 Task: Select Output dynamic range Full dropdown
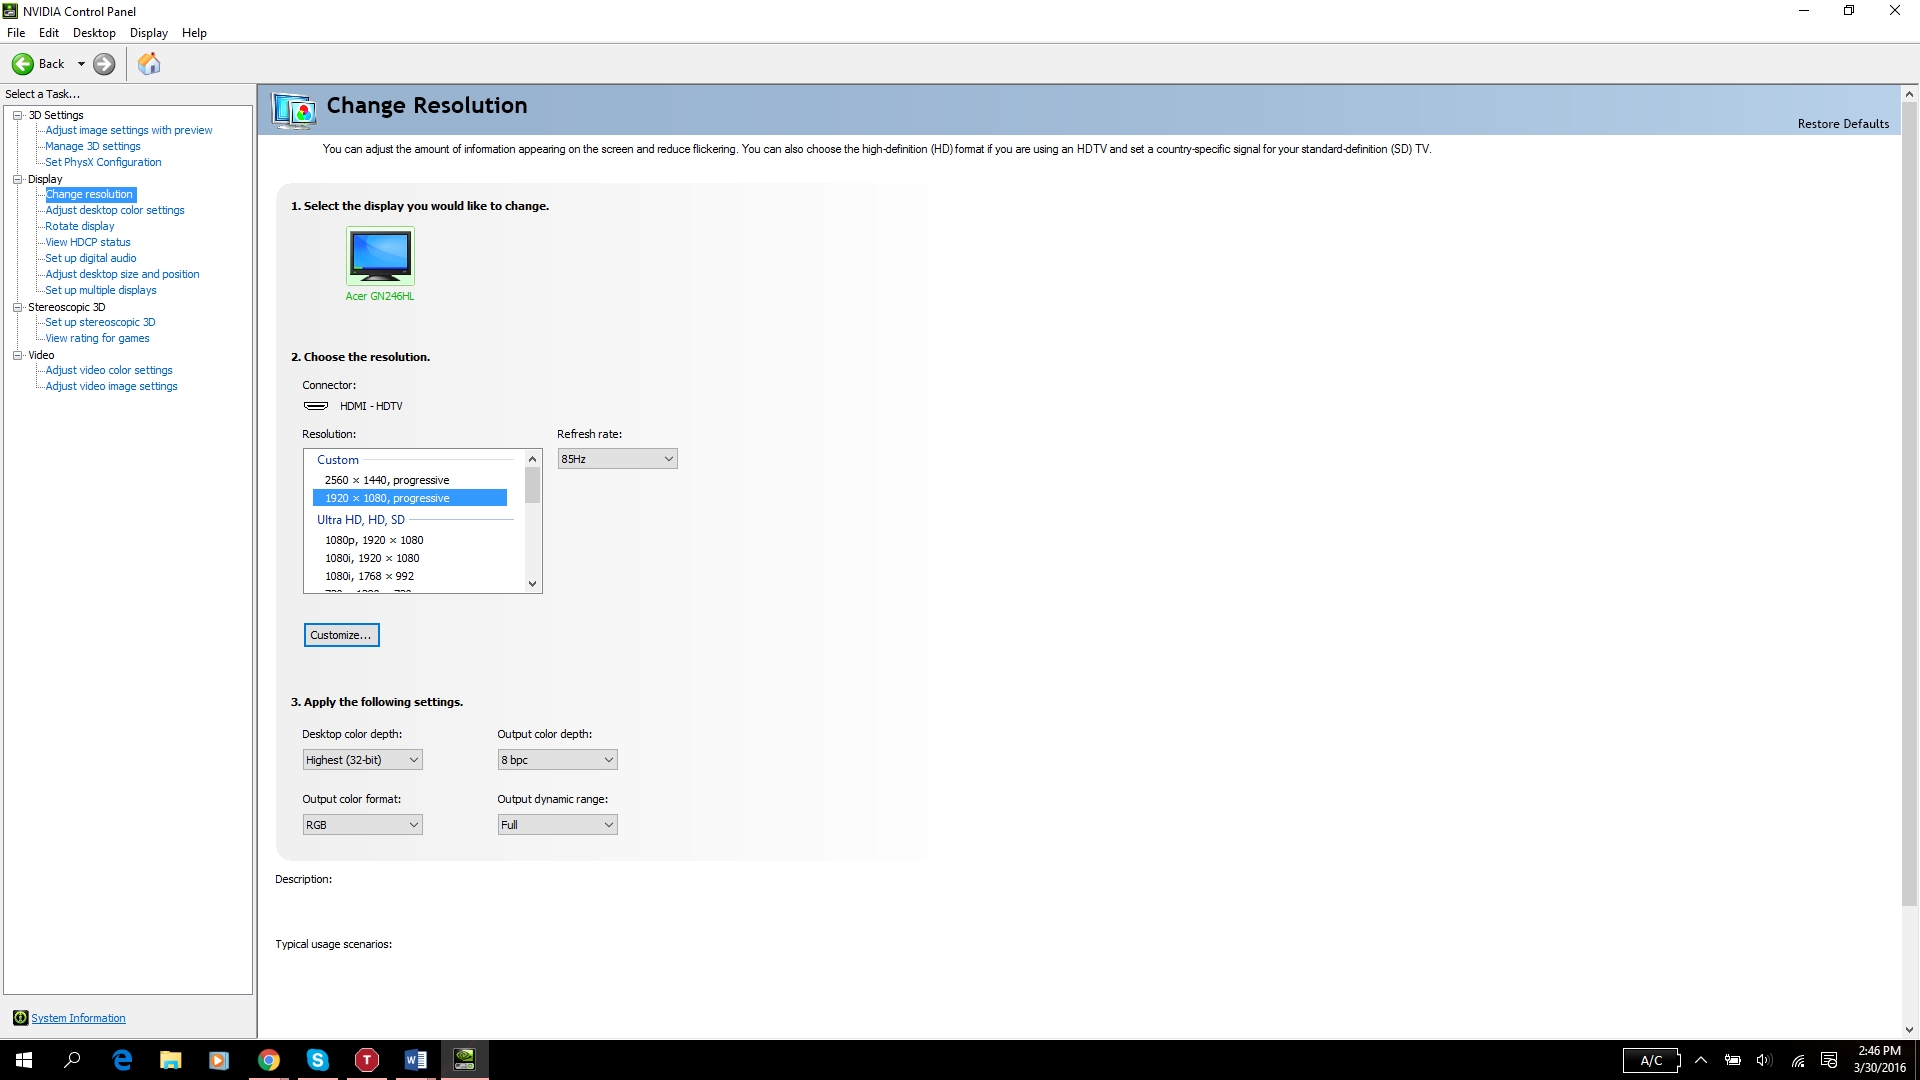click(555, 824)
